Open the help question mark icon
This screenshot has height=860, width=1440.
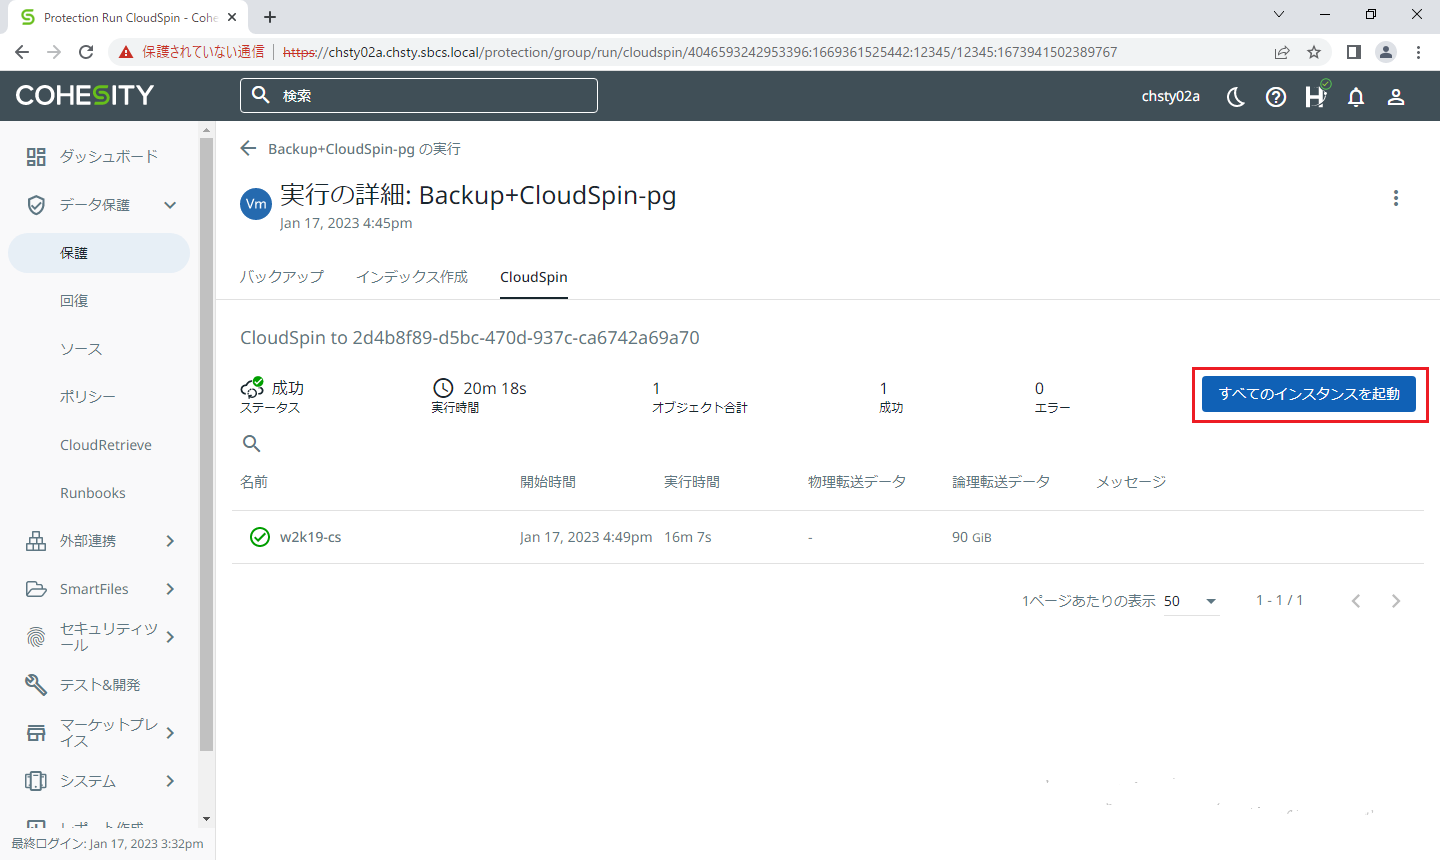[x=1276, y=97]
